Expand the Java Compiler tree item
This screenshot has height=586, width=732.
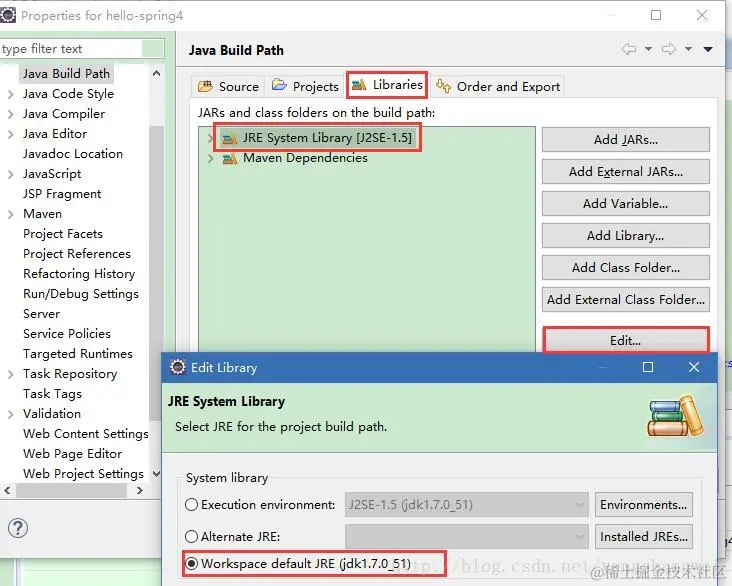click(x=11, y=114)
